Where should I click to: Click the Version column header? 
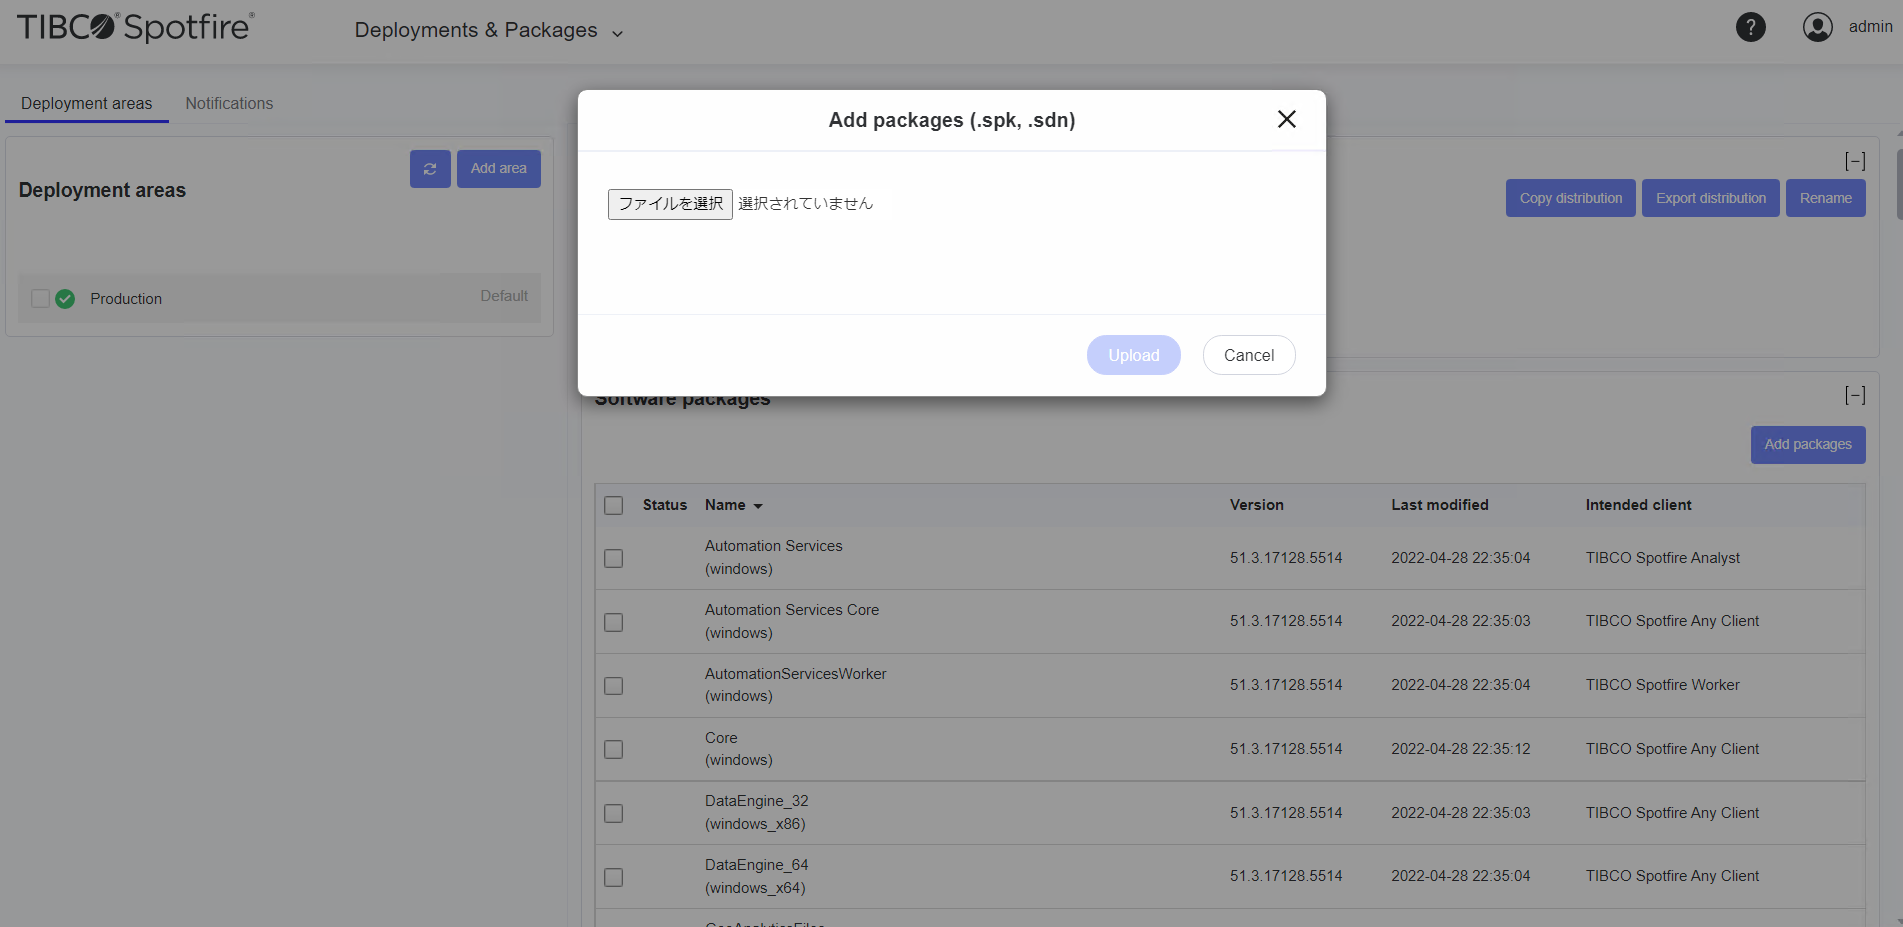[1257, 505]
